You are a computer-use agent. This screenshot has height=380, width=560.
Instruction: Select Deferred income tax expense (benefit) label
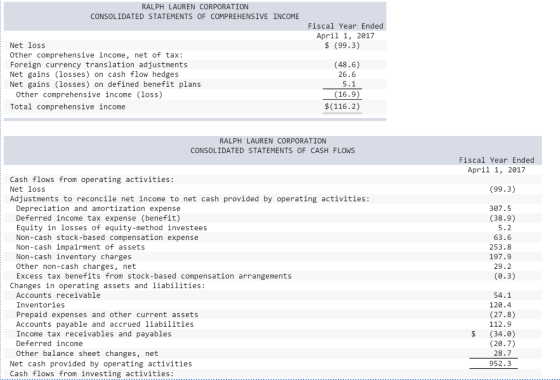[x=98, y=218]
